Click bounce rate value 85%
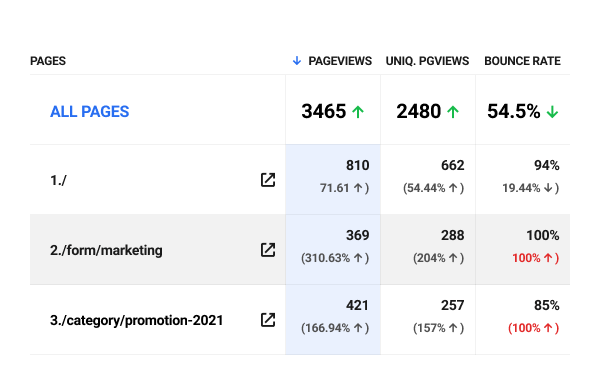This screenshot has width=600, height=385. (547, 305)
